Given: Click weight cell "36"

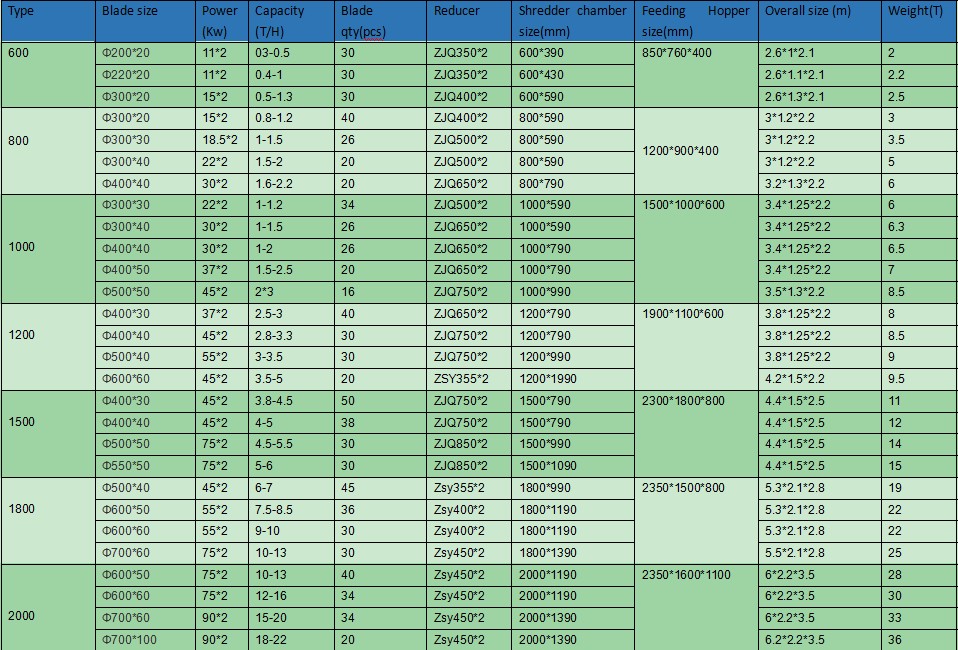Looking at the screenshot, I should click(920, 640).
